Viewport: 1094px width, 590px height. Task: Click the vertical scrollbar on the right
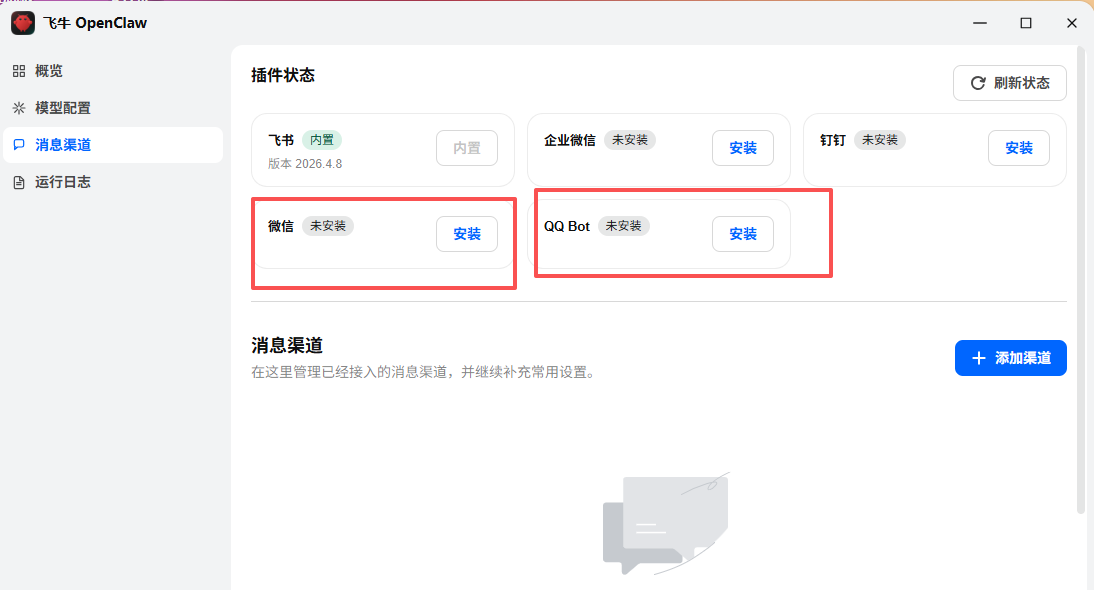(1081, 279)
